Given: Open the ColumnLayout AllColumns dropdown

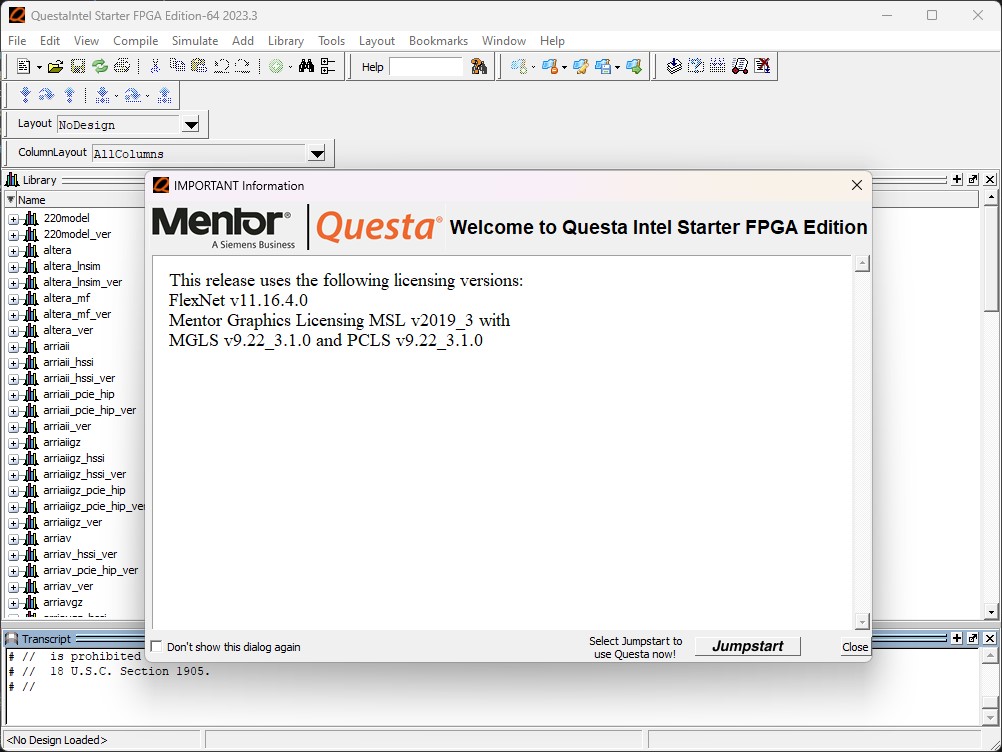Looking at the screenshot, I should coord(316,153).
